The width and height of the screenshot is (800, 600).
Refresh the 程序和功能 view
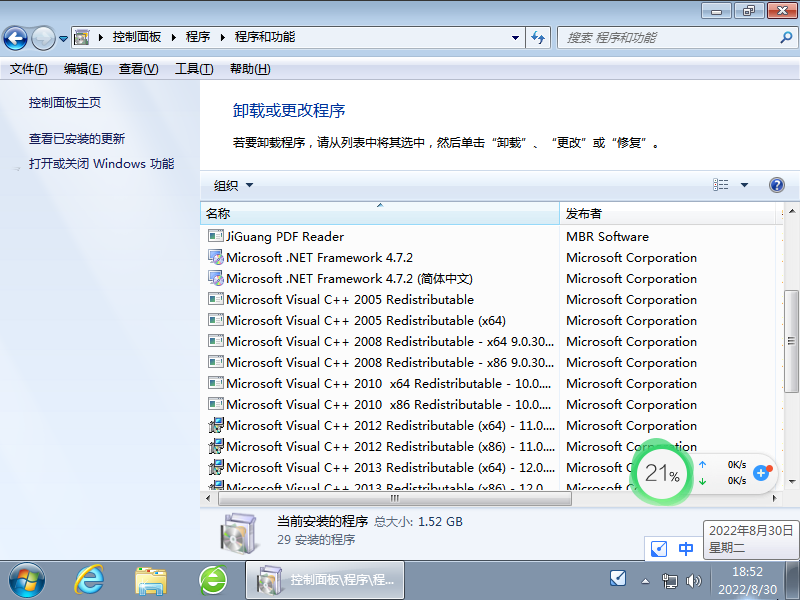[x=538, y=38]
